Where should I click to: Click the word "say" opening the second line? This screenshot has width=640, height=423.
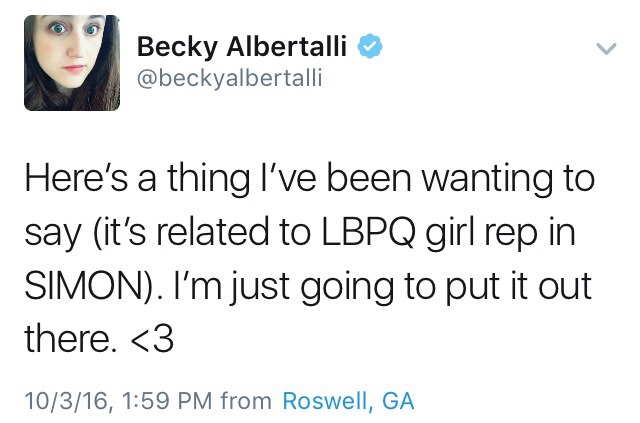49,237
